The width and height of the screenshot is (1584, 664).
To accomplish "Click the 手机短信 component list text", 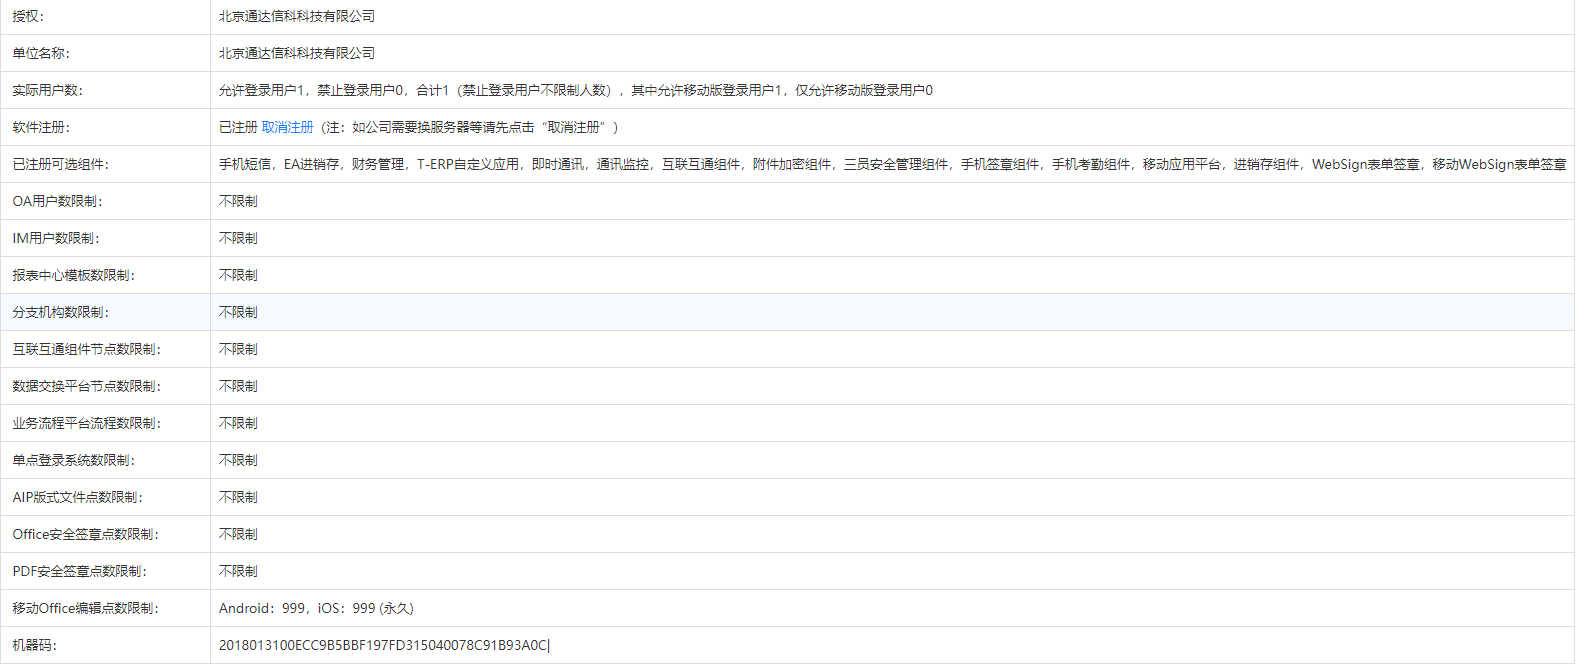I will coord(893,164).
